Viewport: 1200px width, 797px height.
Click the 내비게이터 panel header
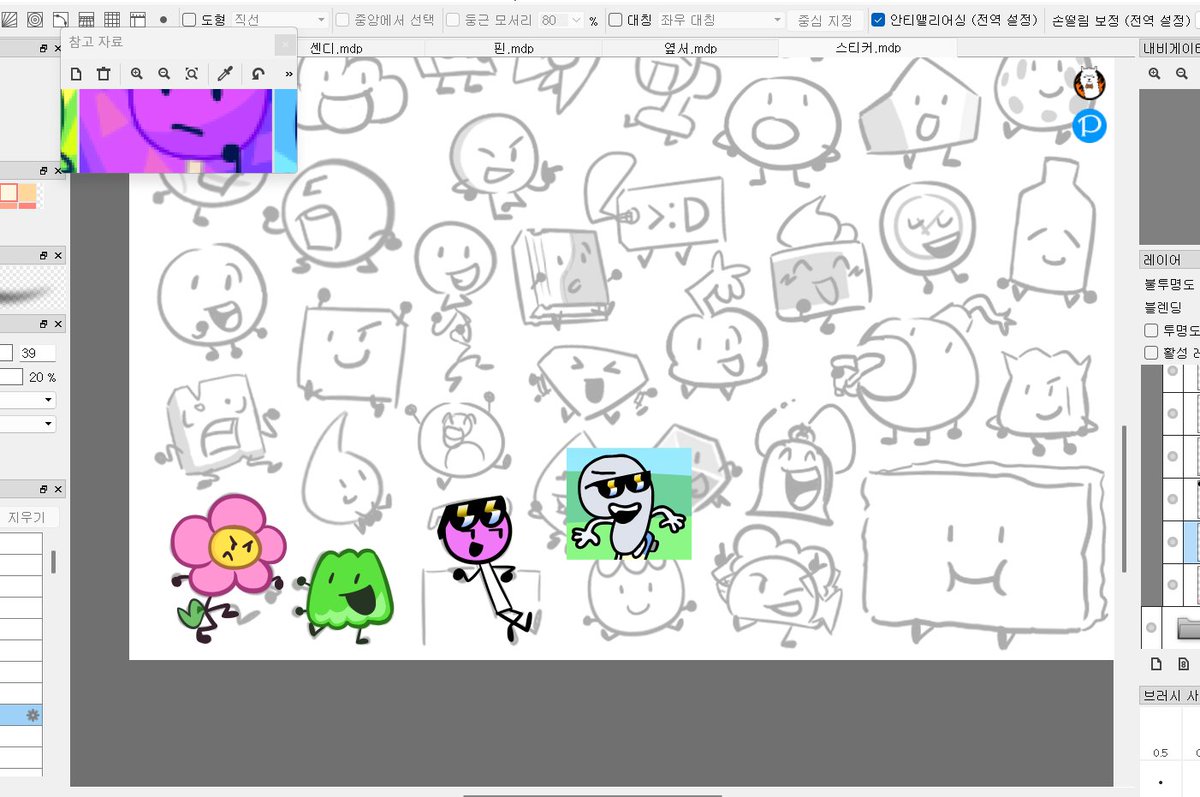[1170, 48]
